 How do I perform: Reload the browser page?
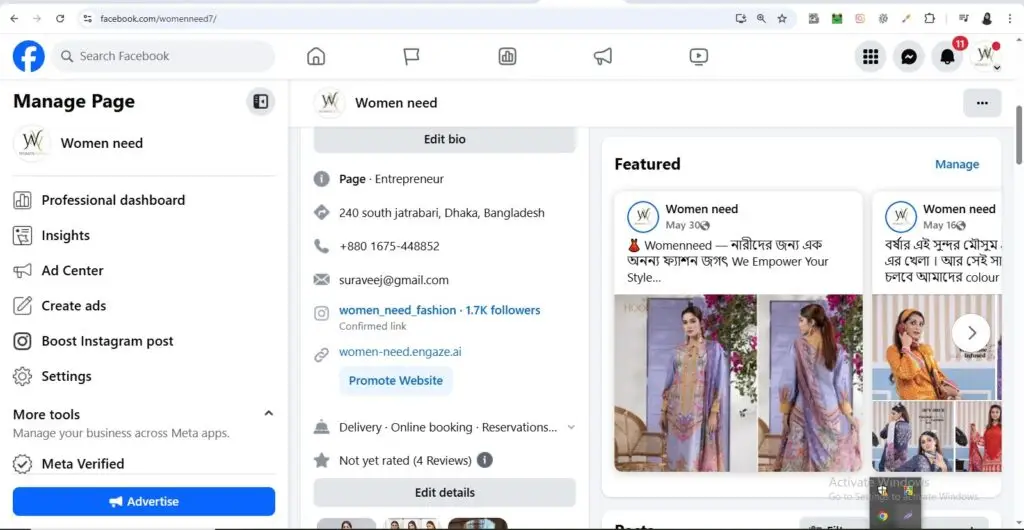coord(60,19)
